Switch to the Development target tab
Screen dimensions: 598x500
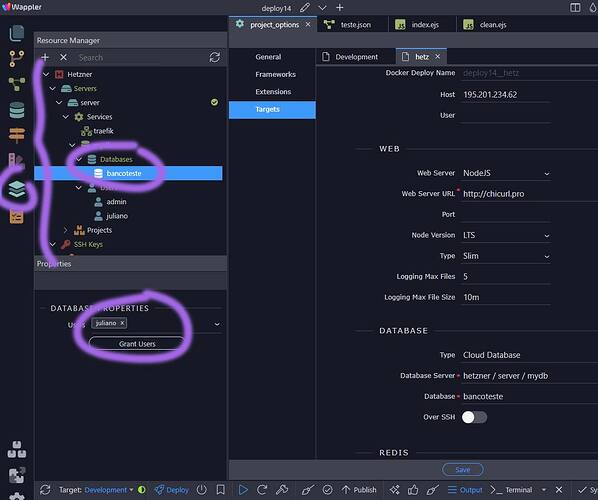coord(350,57)
